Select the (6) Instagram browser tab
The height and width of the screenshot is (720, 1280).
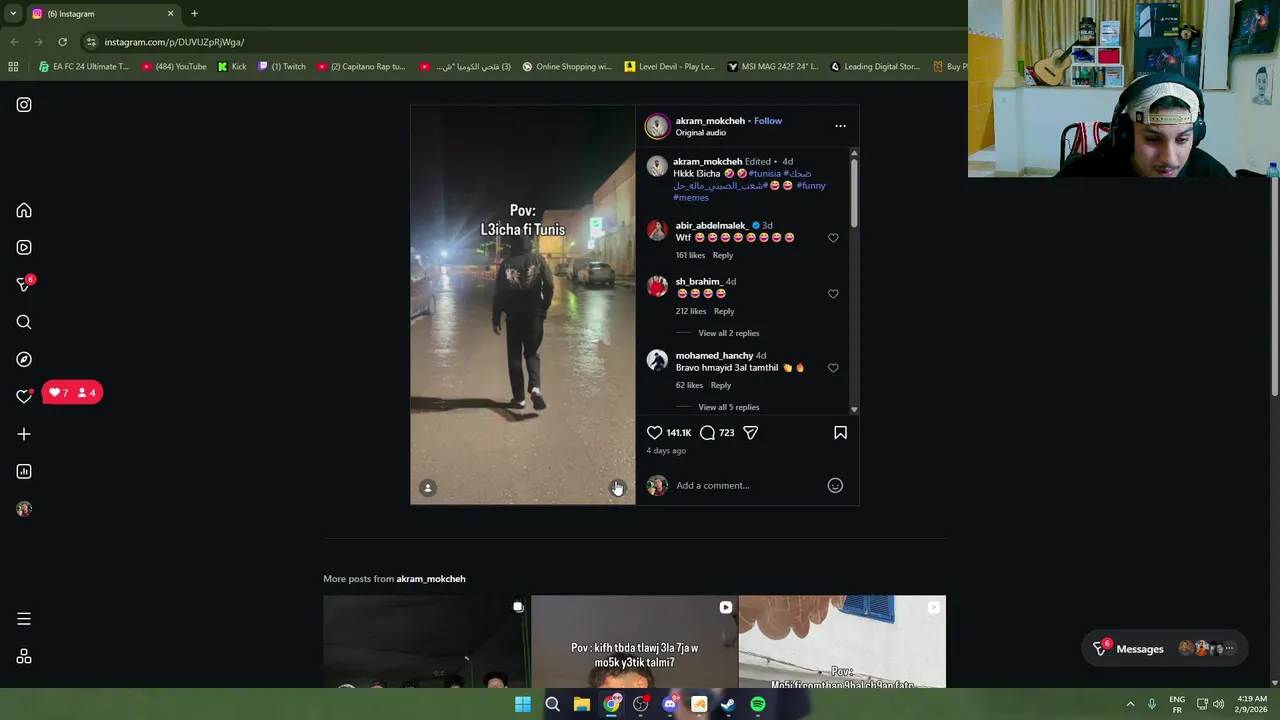click(103, 14)
